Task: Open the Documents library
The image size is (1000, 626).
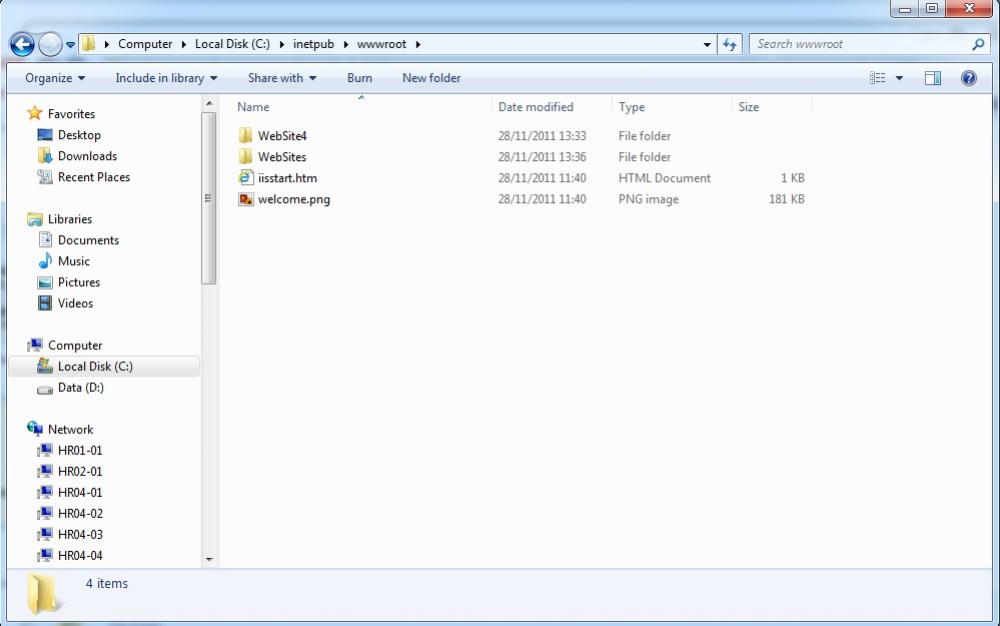Action: pyautogui.click(x=88, y=240)
